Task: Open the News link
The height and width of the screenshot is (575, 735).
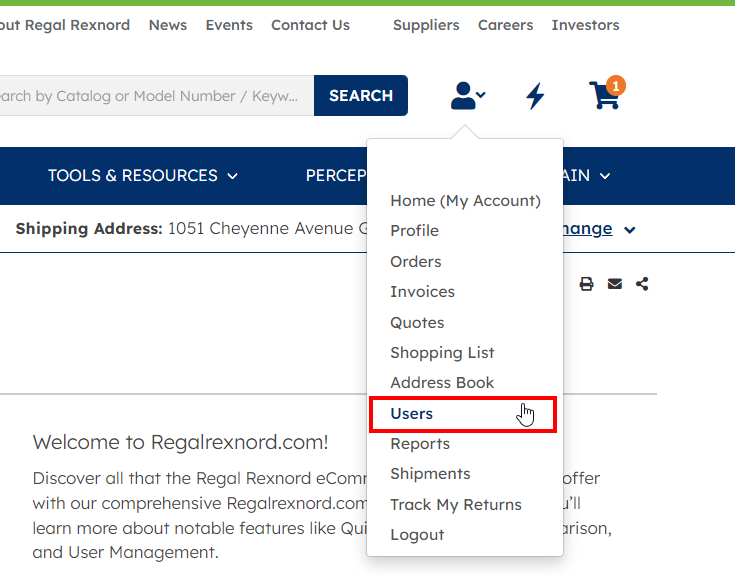Action: [168, 25]
